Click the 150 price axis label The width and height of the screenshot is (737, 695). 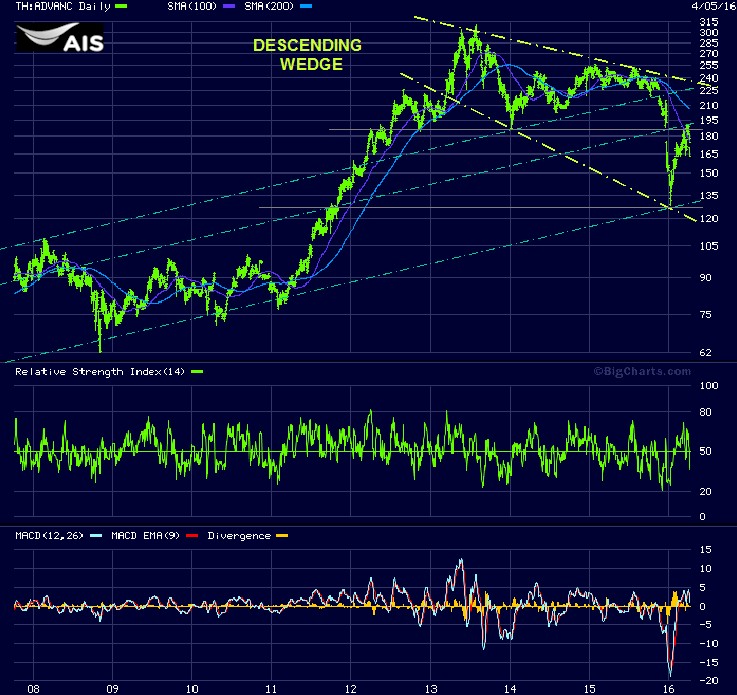point(709,173)
